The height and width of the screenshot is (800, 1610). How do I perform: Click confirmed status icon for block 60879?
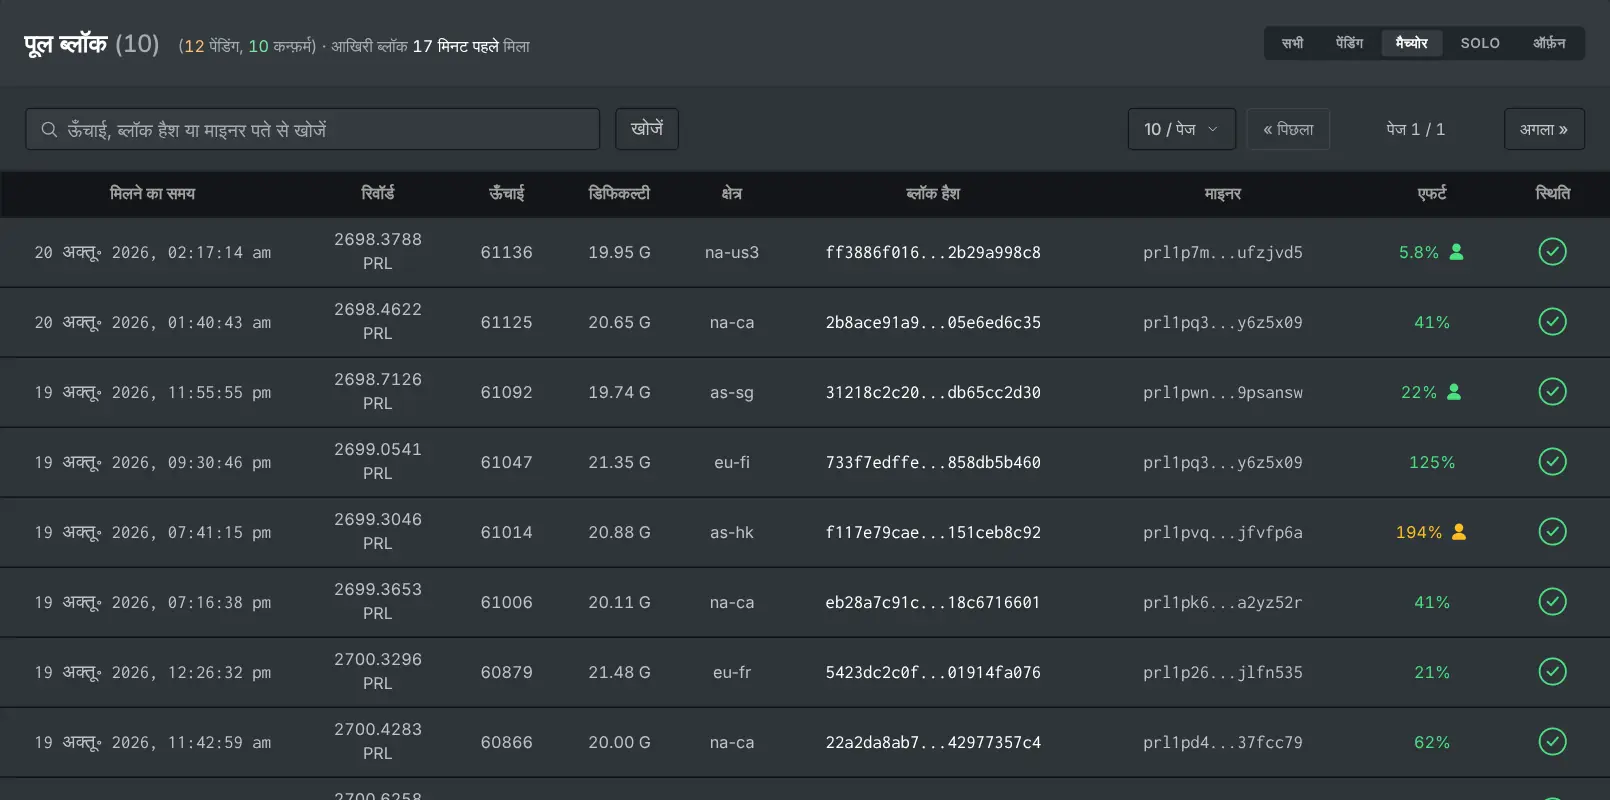1552,672
